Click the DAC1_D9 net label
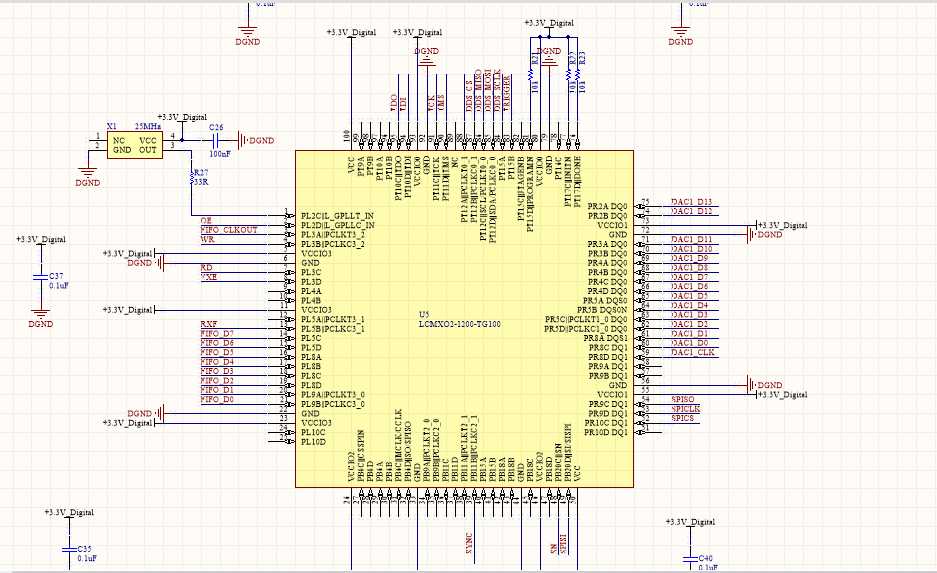The width and height of the screenshot is (937, 573). (x=690, y=258)
